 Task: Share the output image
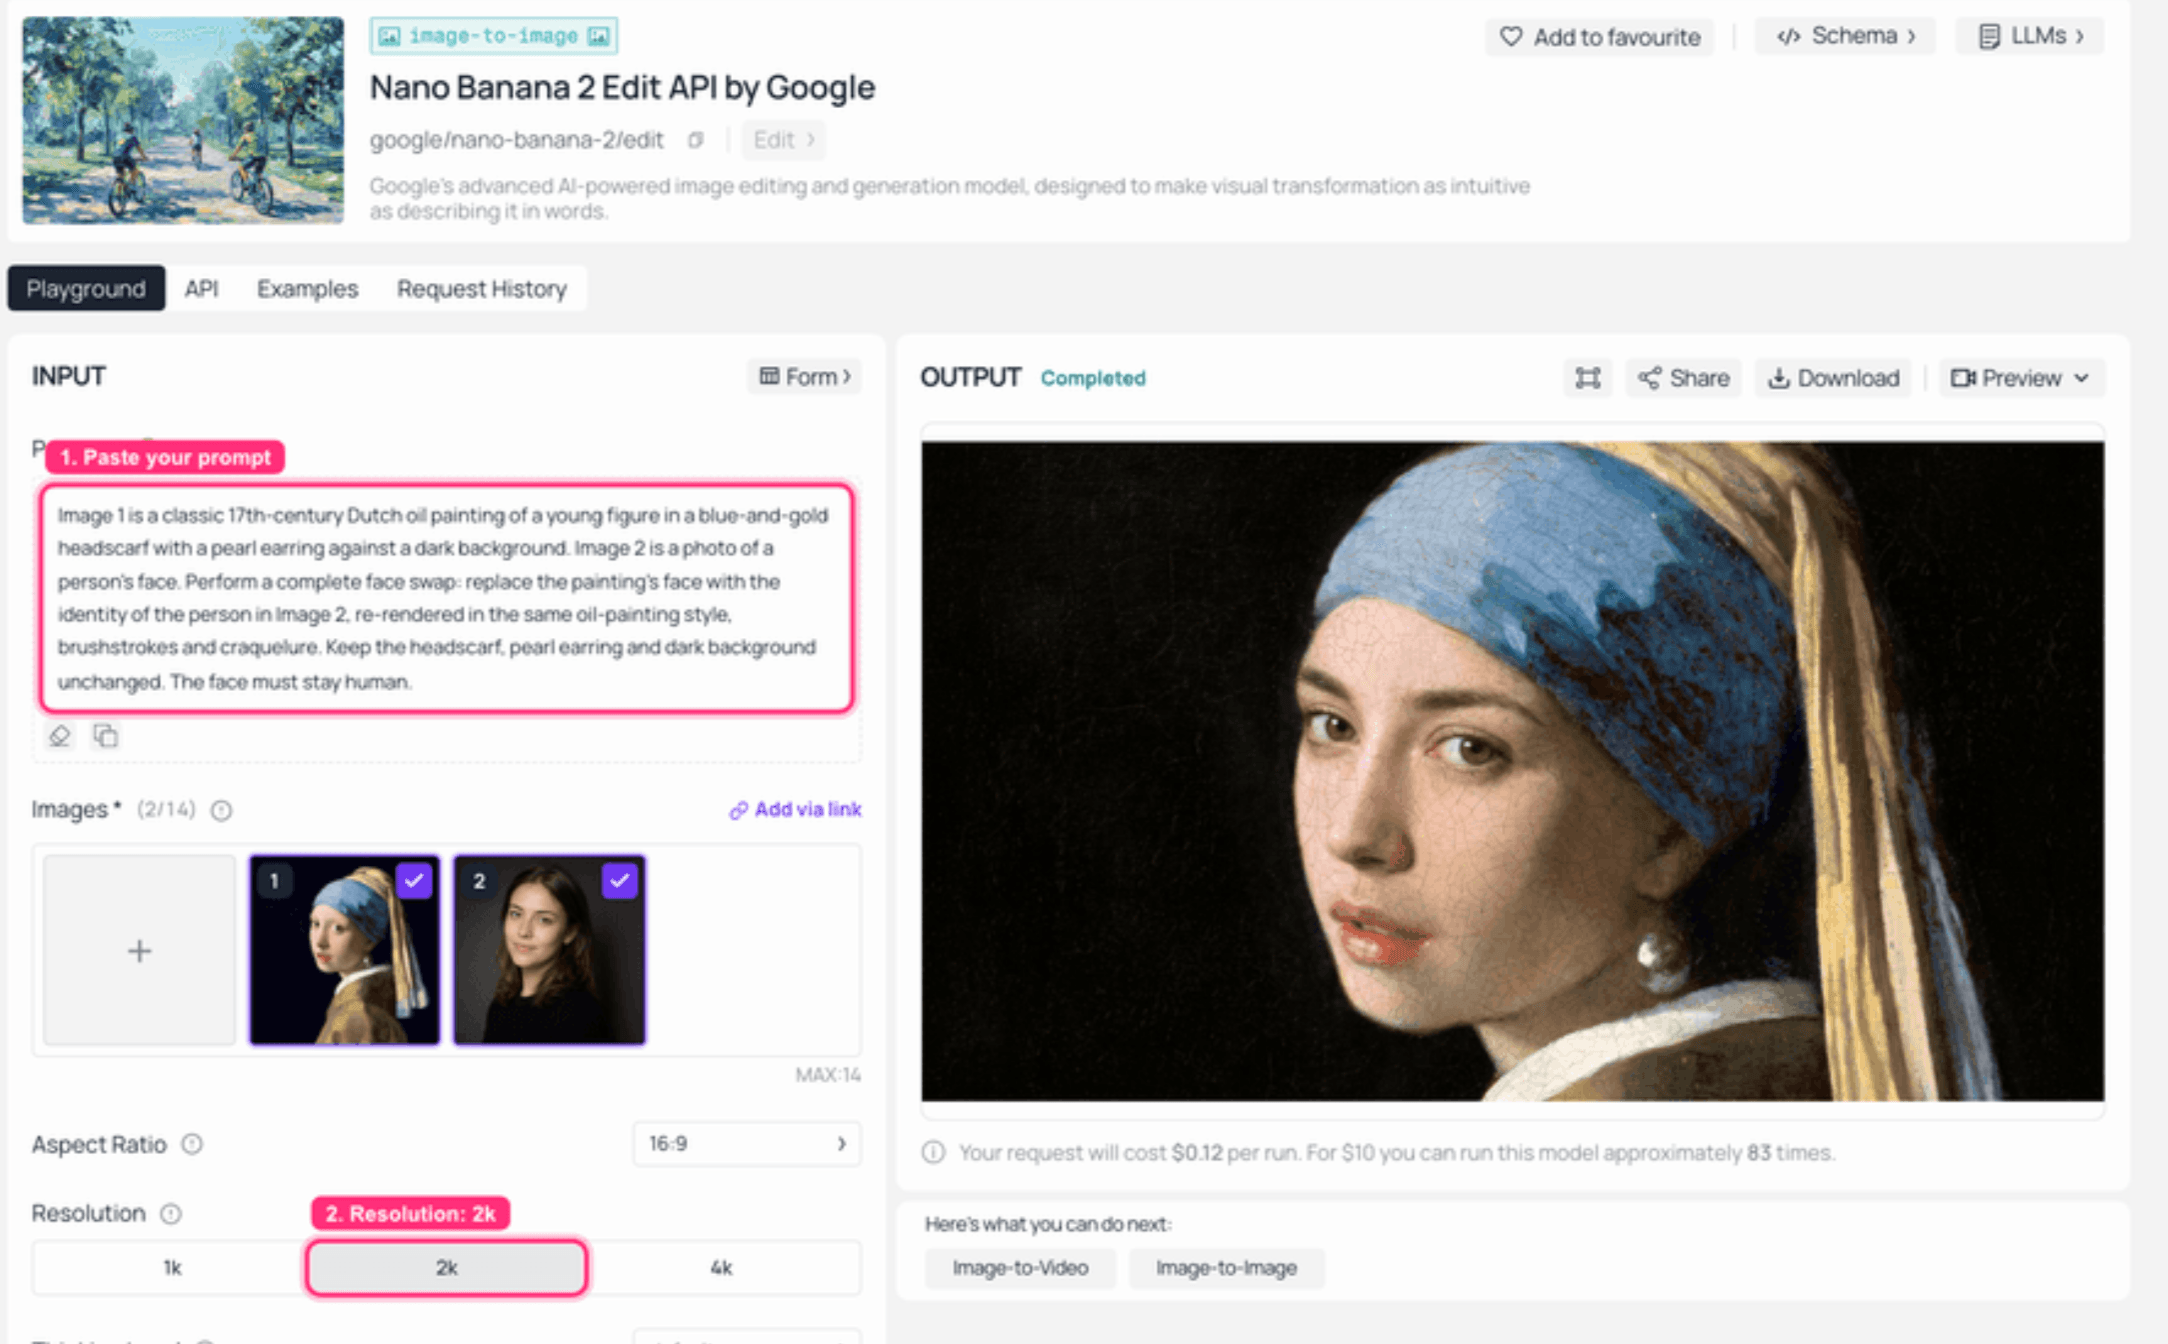1684,378
